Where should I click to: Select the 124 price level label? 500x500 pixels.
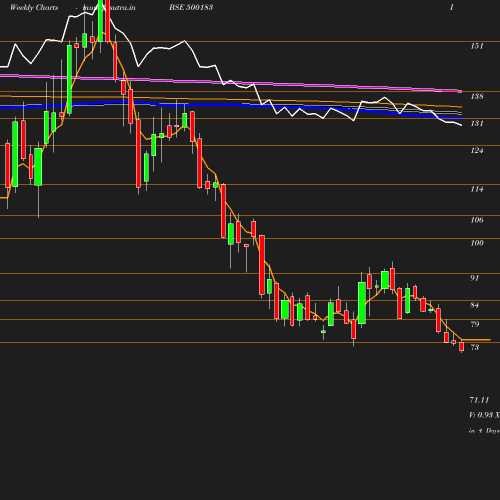point(477,150)
